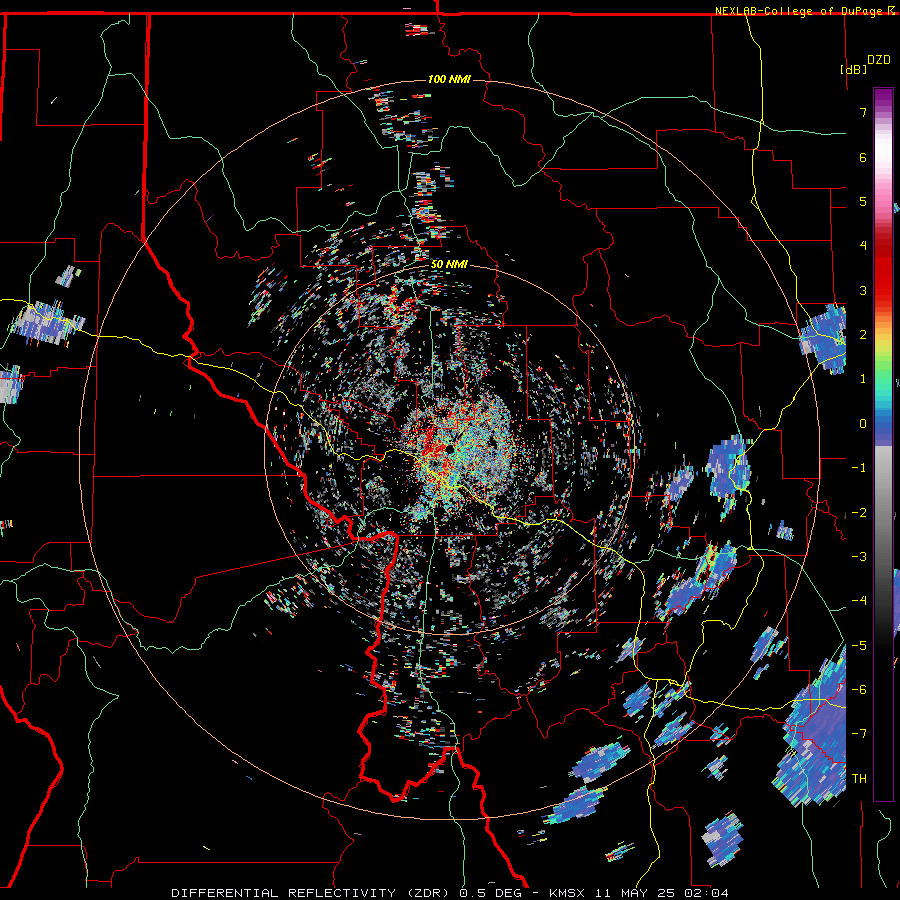
Task: Click the 5 value on color scale
Action: pos(863,201)
